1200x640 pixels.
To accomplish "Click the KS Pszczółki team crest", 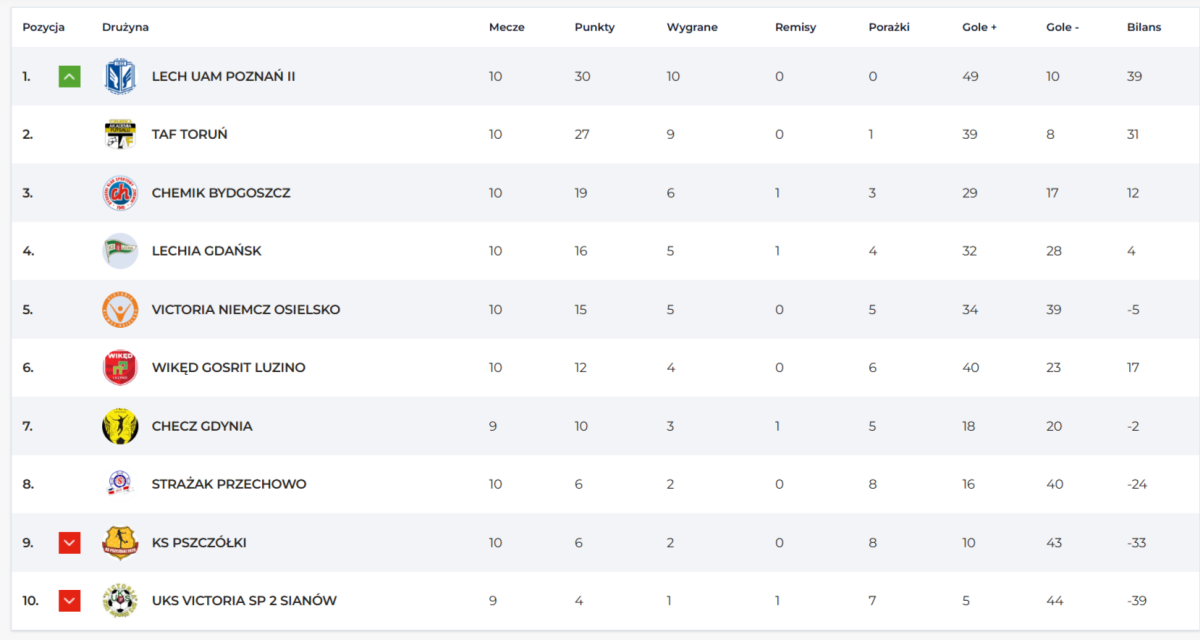I will click(x=120, y=542).
